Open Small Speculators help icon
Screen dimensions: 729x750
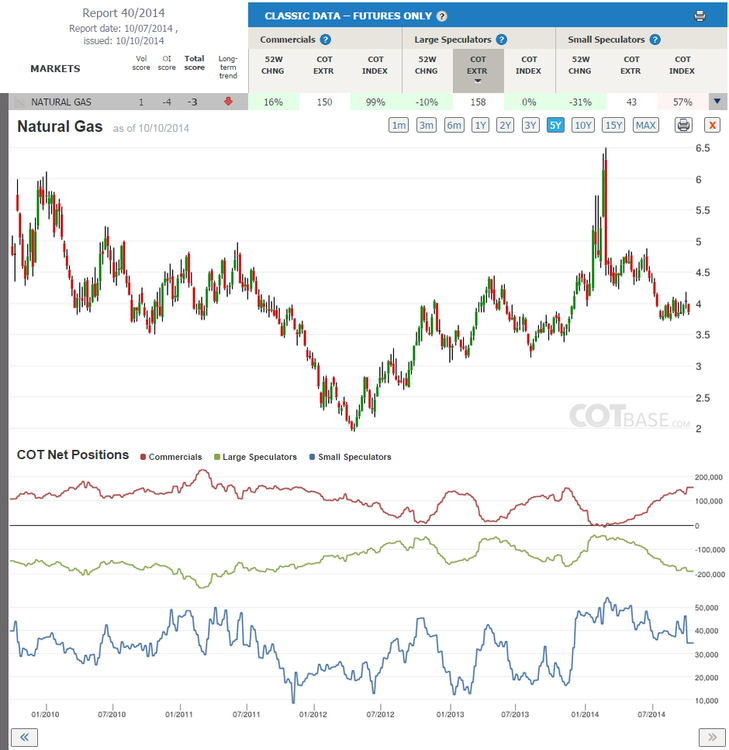(x=655, y=40)
